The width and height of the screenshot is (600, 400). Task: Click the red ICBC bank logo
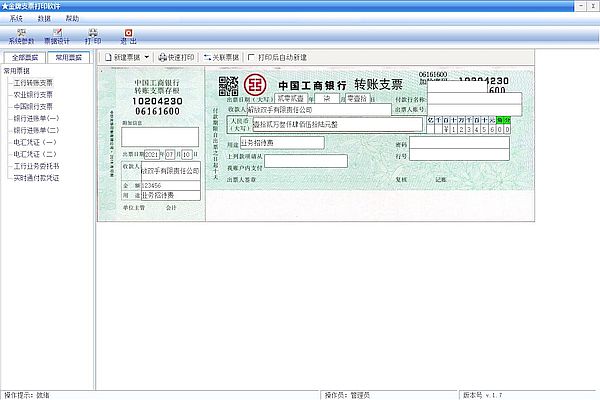click(x=255, y=85)
